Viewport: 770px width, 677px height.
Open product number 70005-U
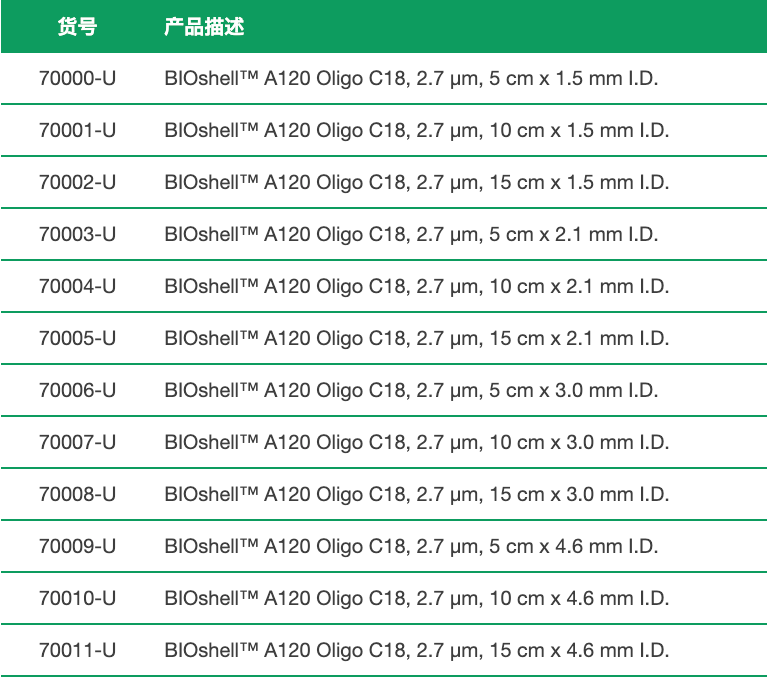tap(78, 339)
